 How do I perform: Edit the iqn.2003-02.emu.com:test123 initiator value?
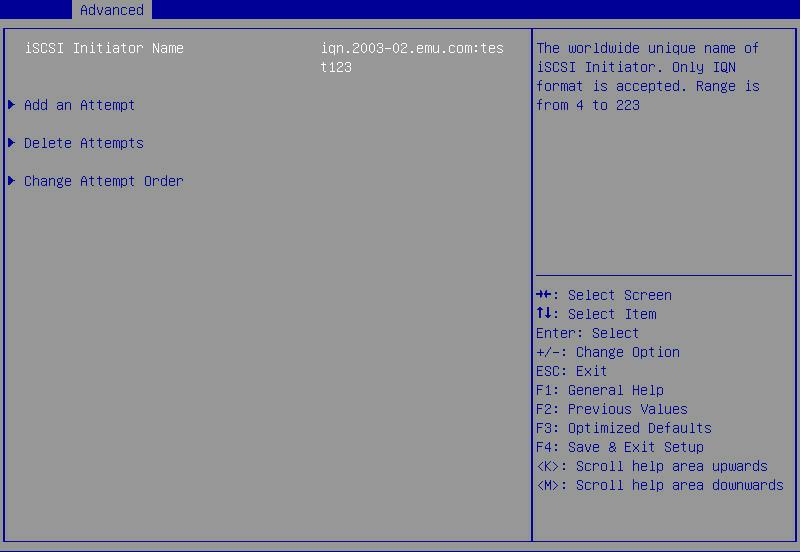coord(412,57)
